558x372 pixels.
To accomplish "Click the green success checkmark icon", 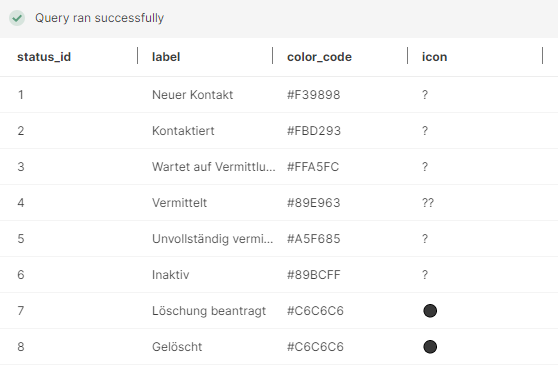I will click(x=17, y=18).
